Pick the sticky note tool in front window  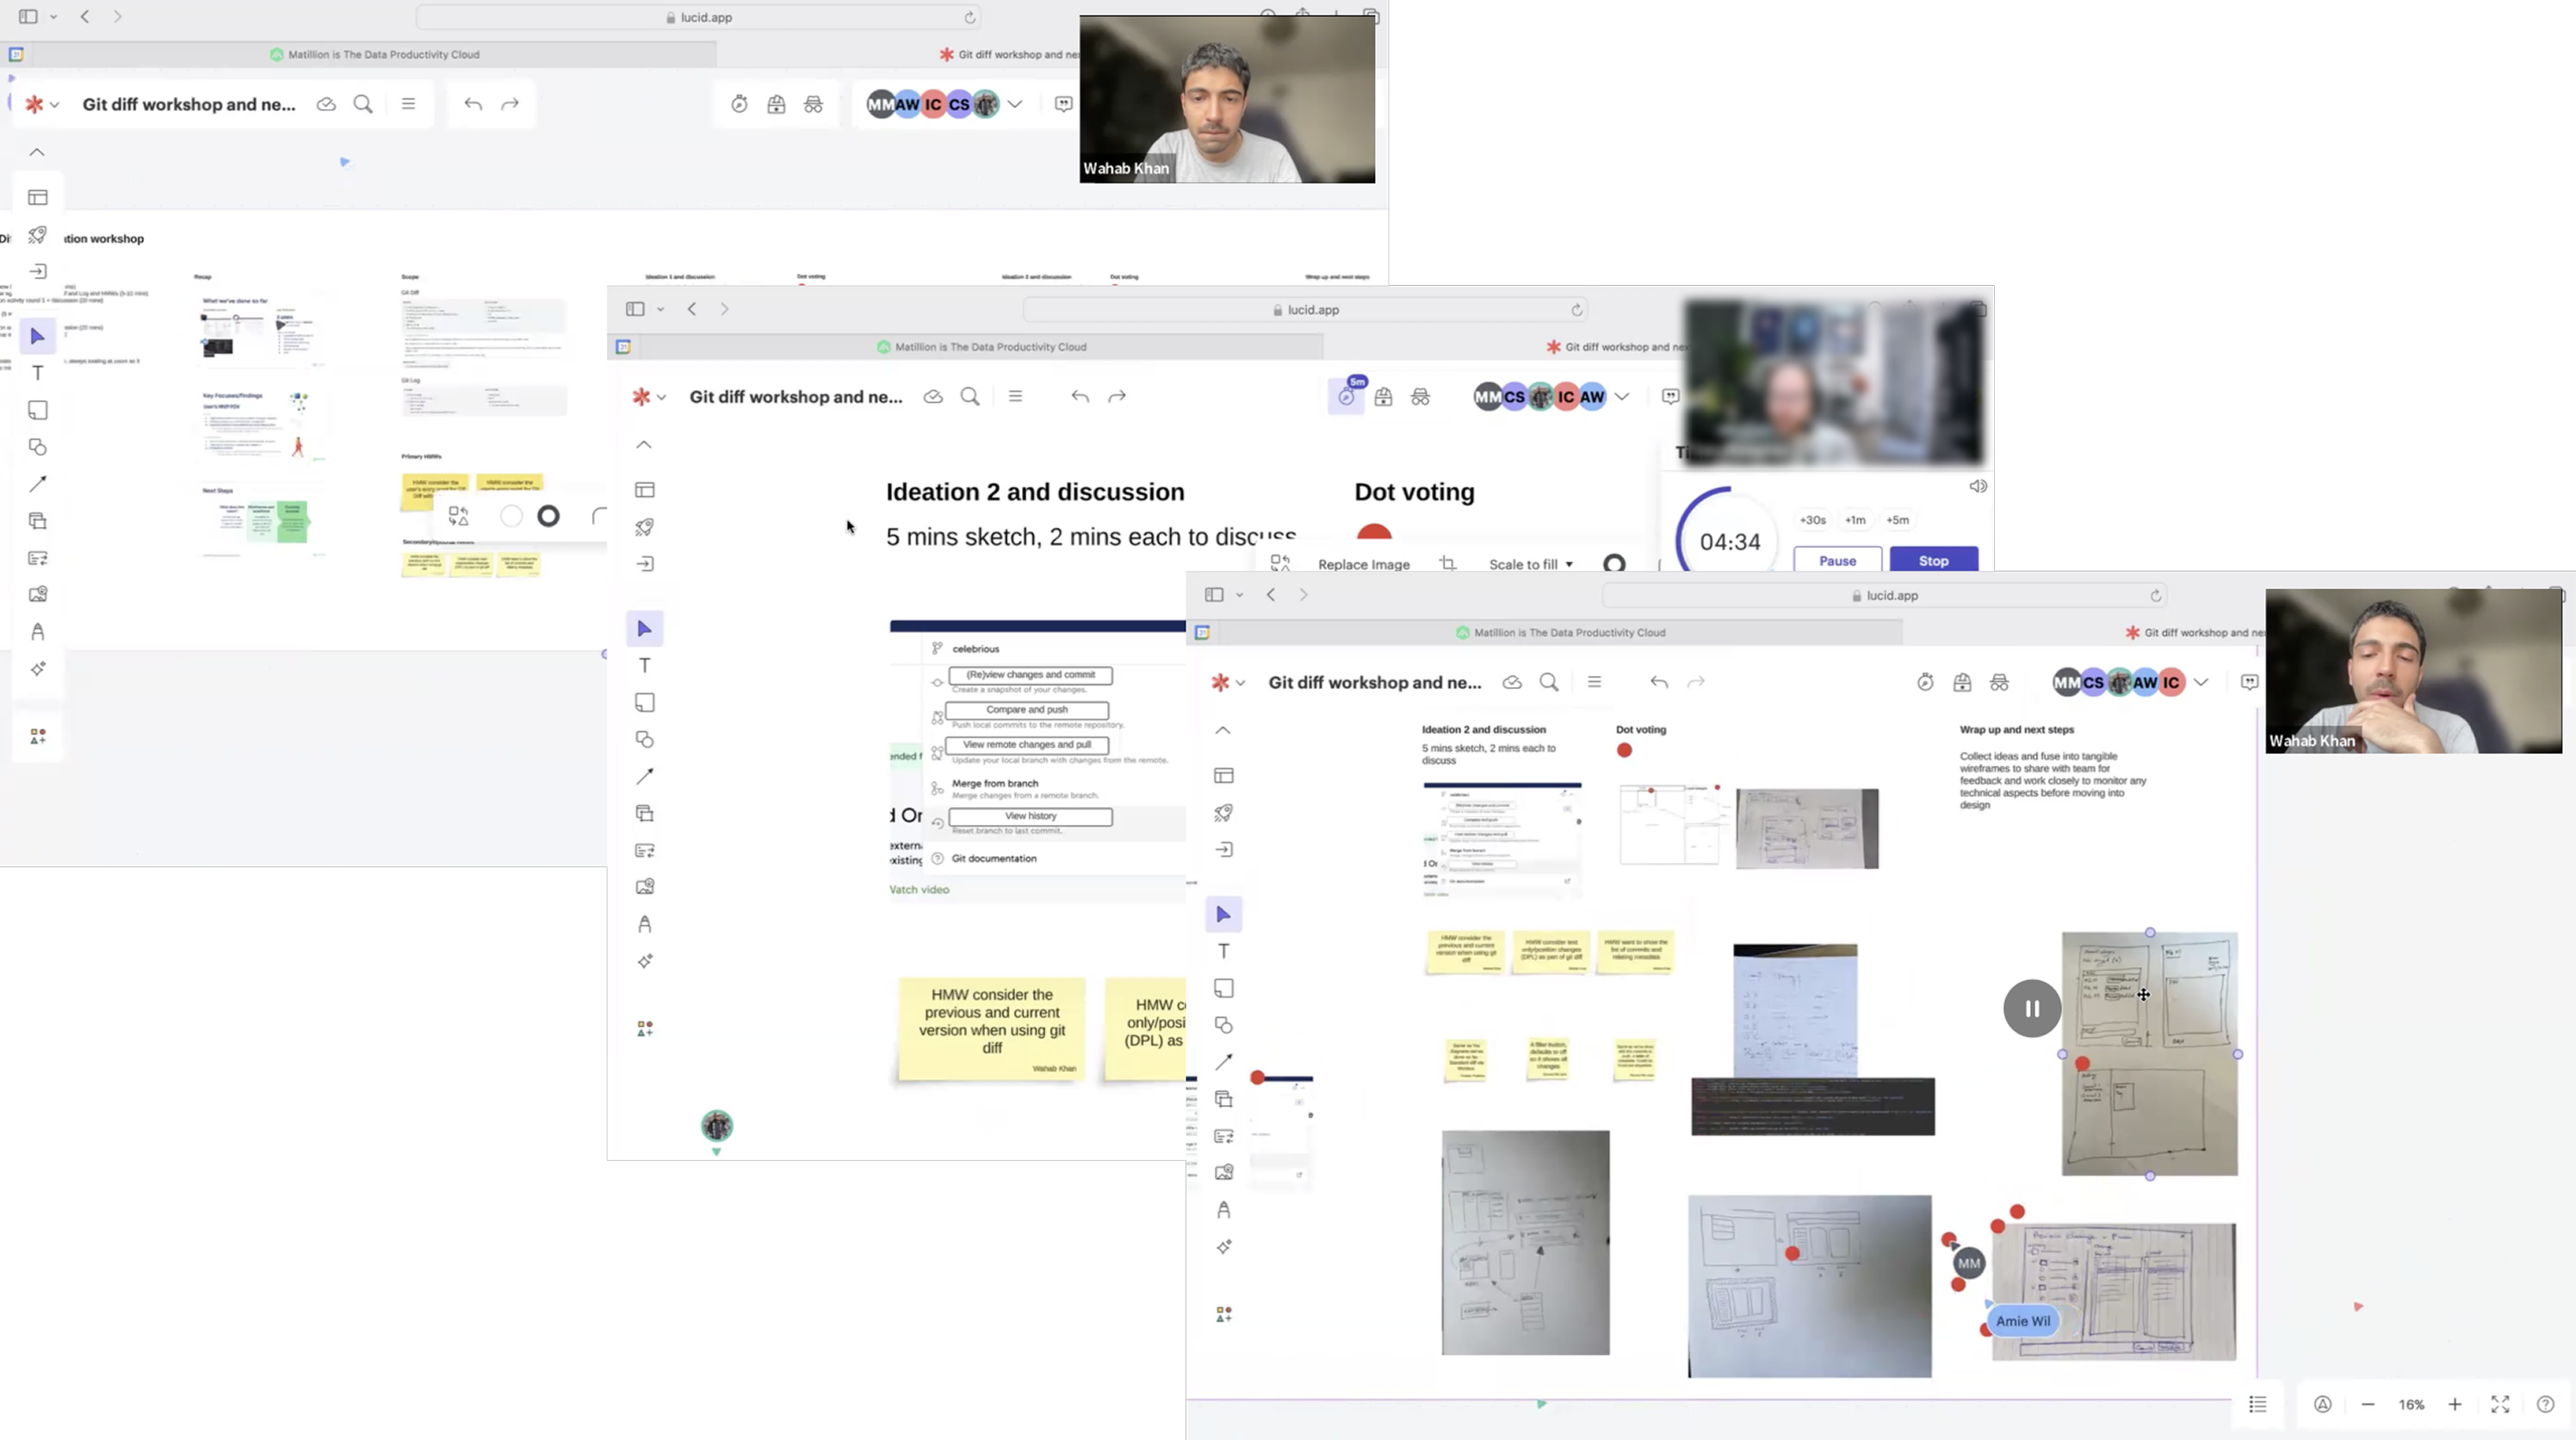point(1223,988)
